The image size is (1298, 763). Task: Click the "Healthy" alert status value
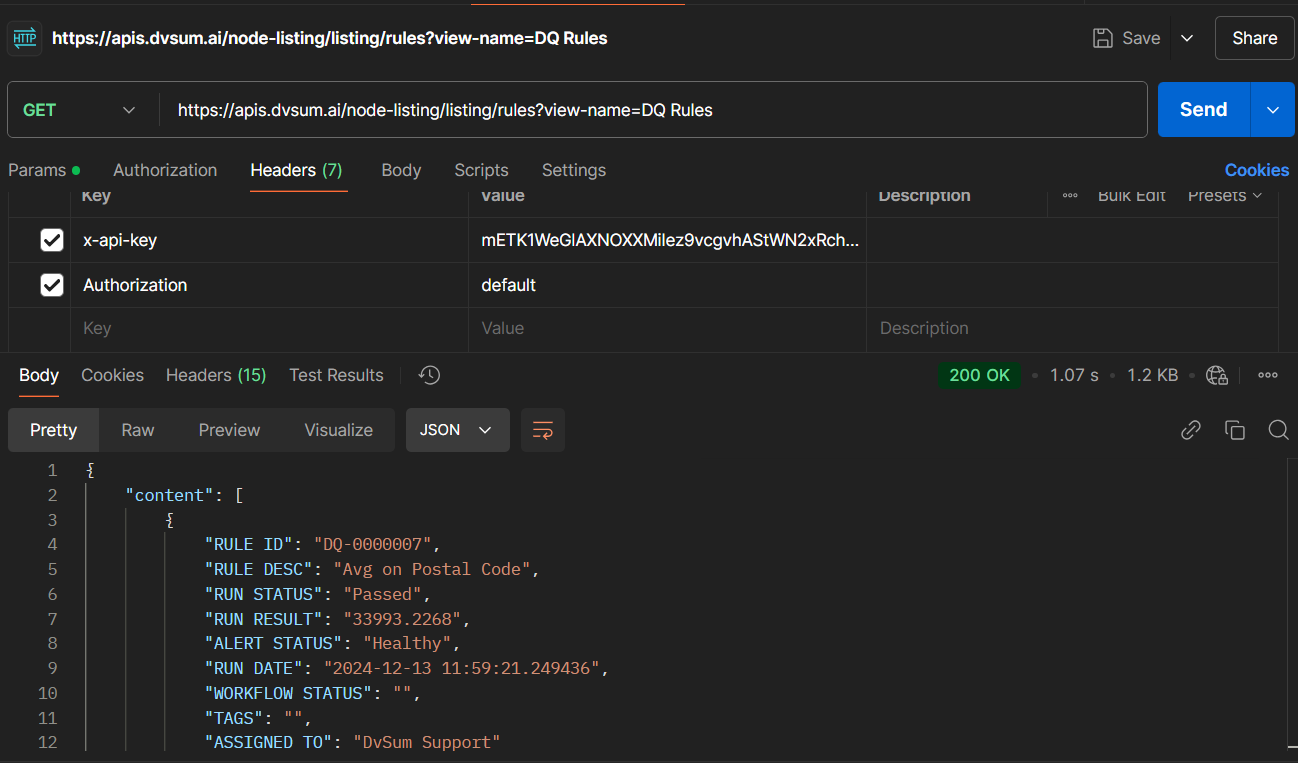coord(407,643)
